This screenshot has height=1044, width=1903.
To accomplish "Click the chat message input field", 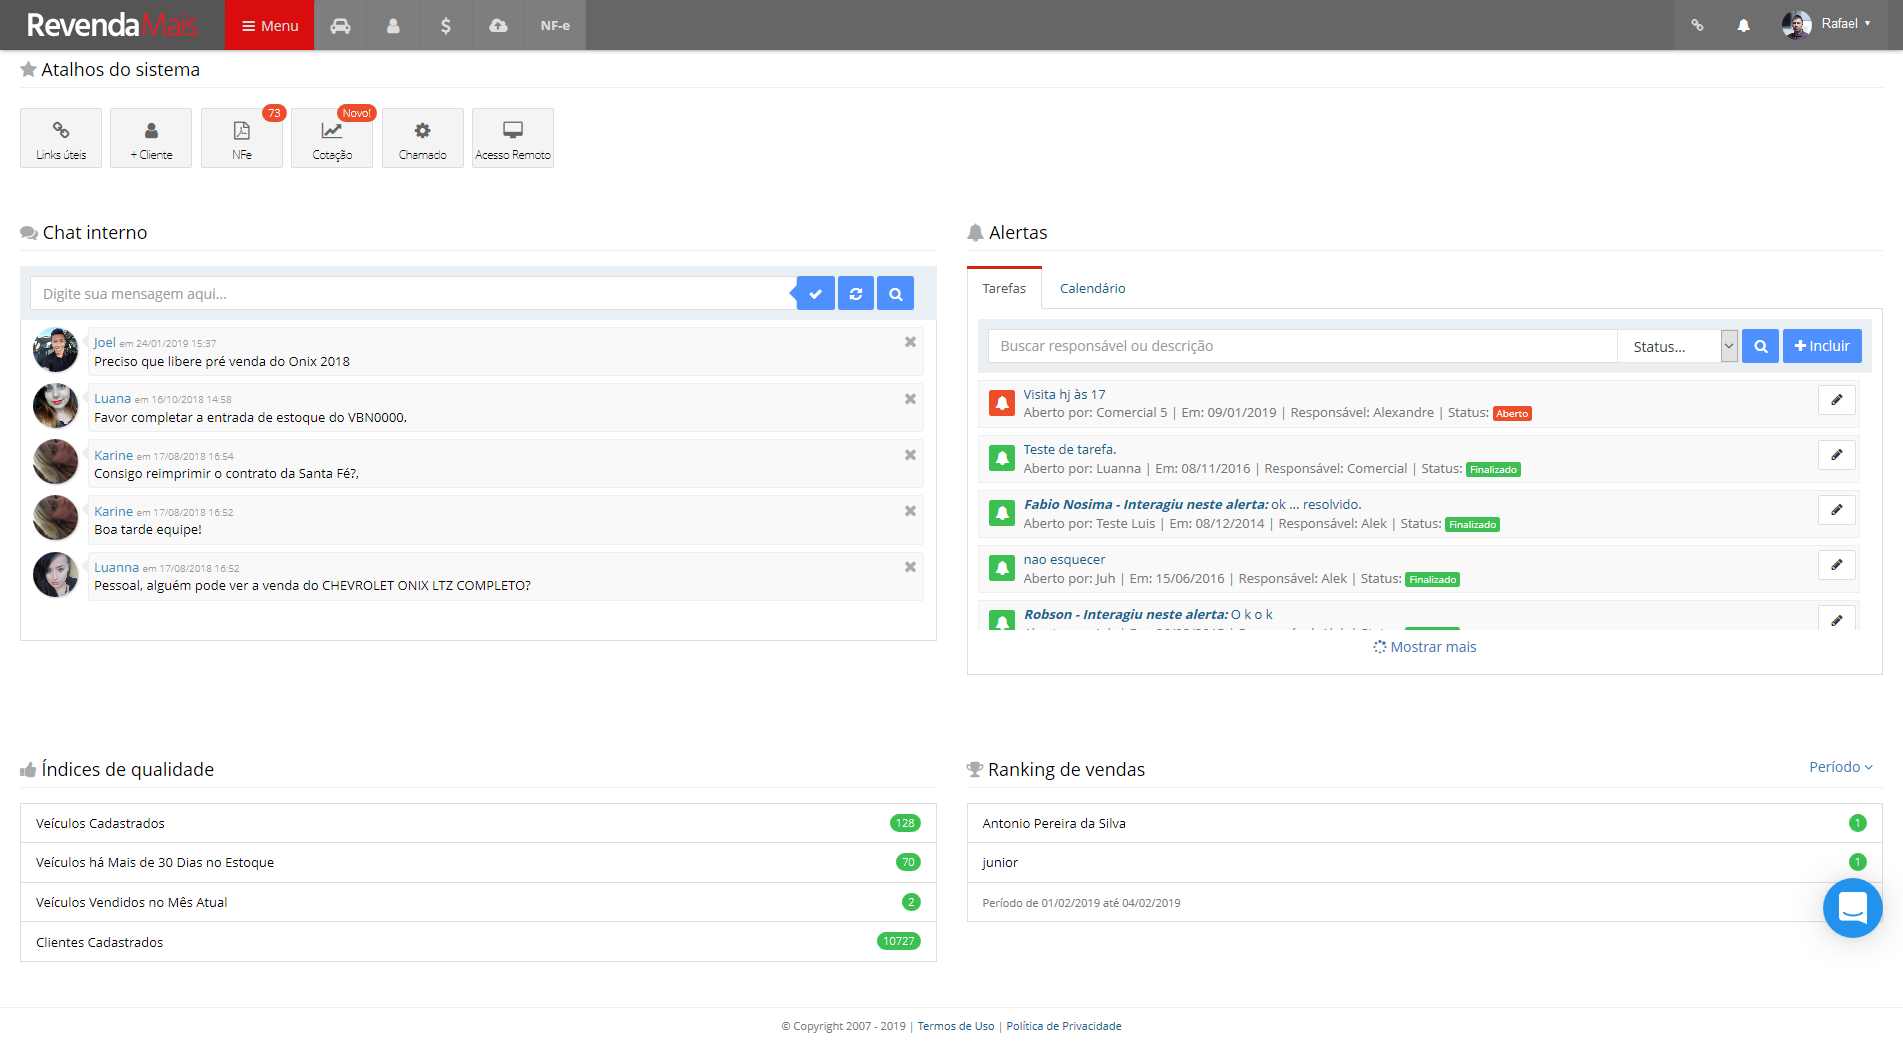I will point(412,294).
